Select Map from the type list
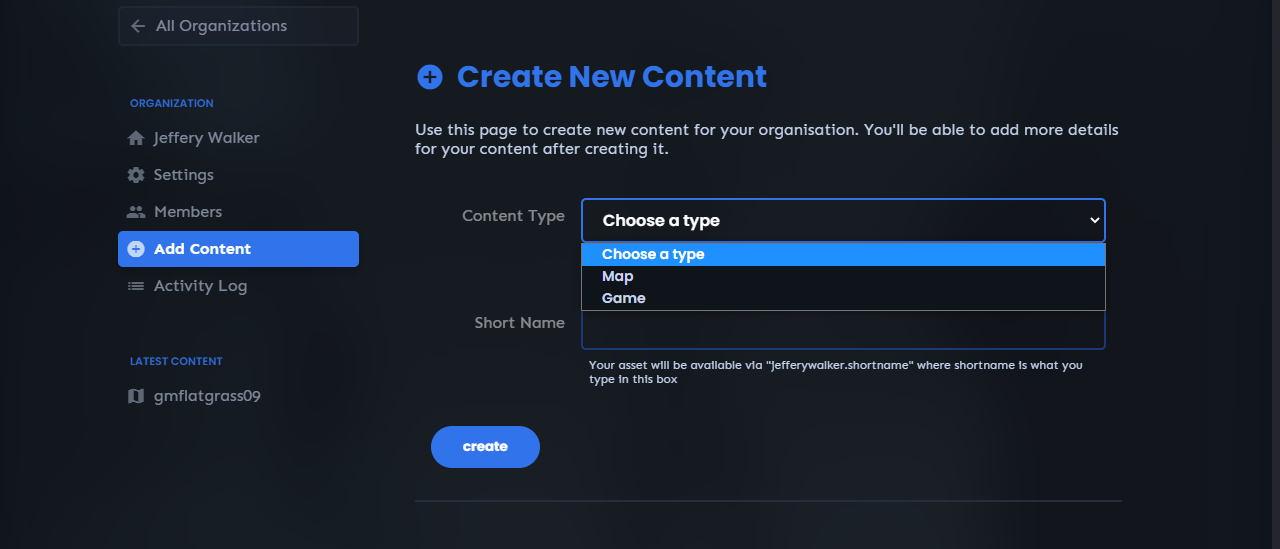Viewport: 1280px width, 549px height. tap(618, 276)
